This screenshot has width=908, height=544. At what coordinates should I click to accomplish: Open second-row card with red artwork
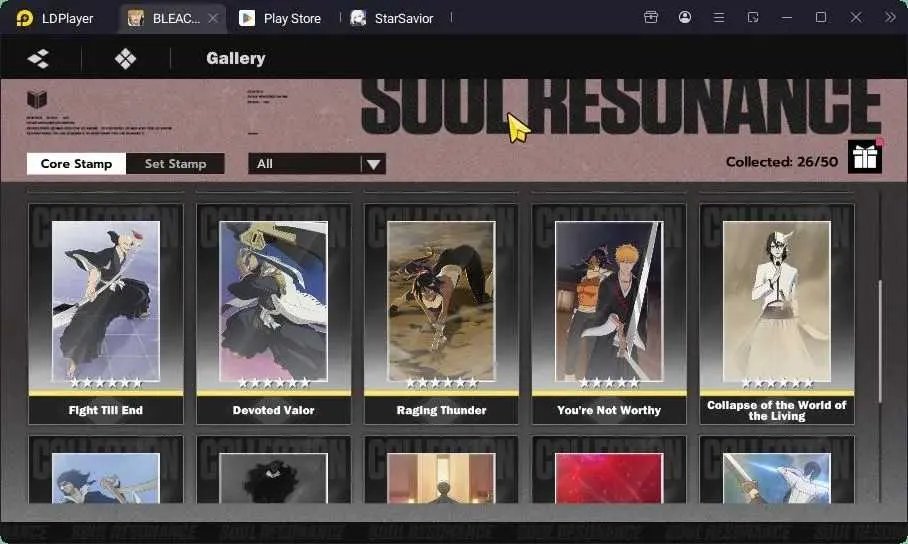click(609, 470)
